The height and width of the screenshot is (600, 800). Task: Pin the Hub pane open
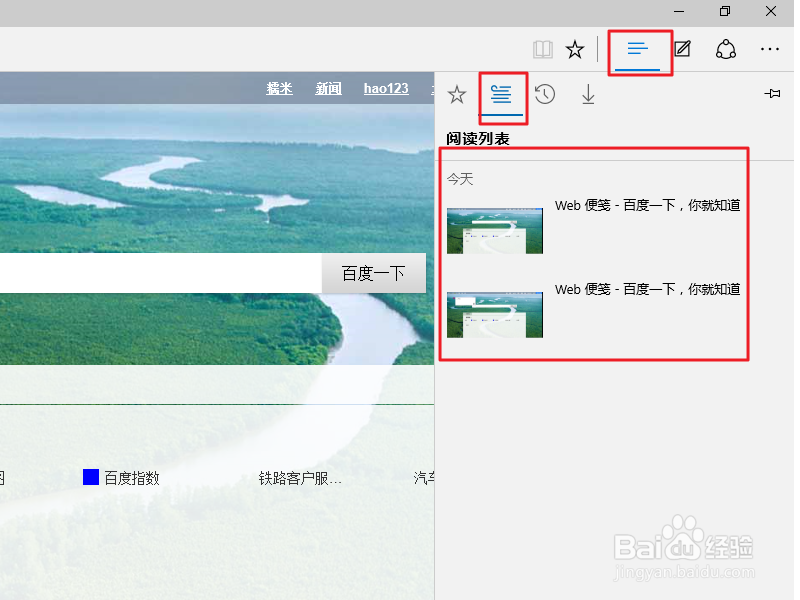pyautogui.click(x=772, y=93)
